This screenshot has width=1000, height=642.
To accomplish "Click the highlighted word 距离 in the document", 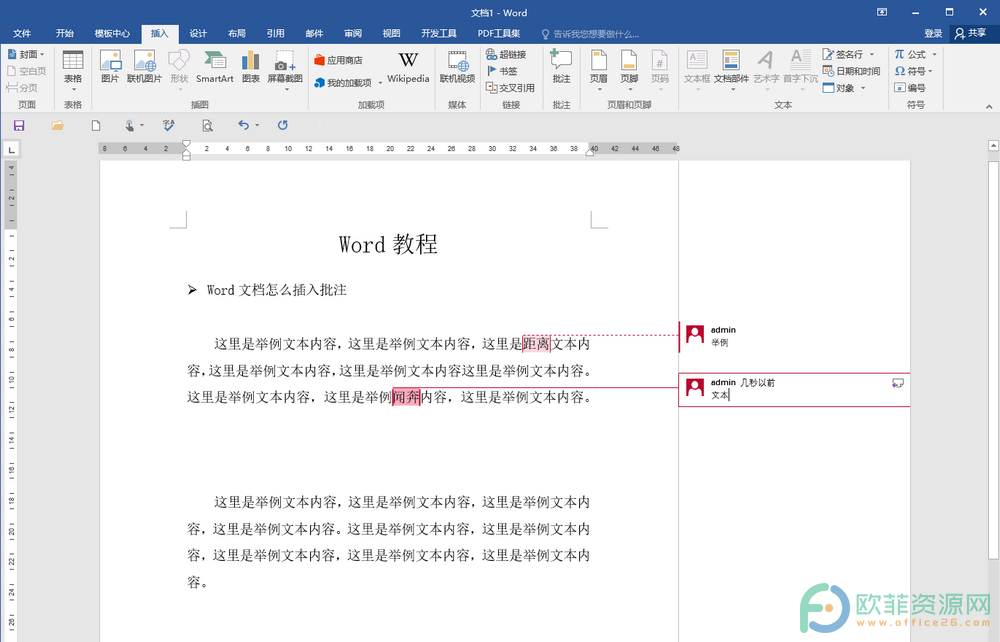I will coord(536,344).
